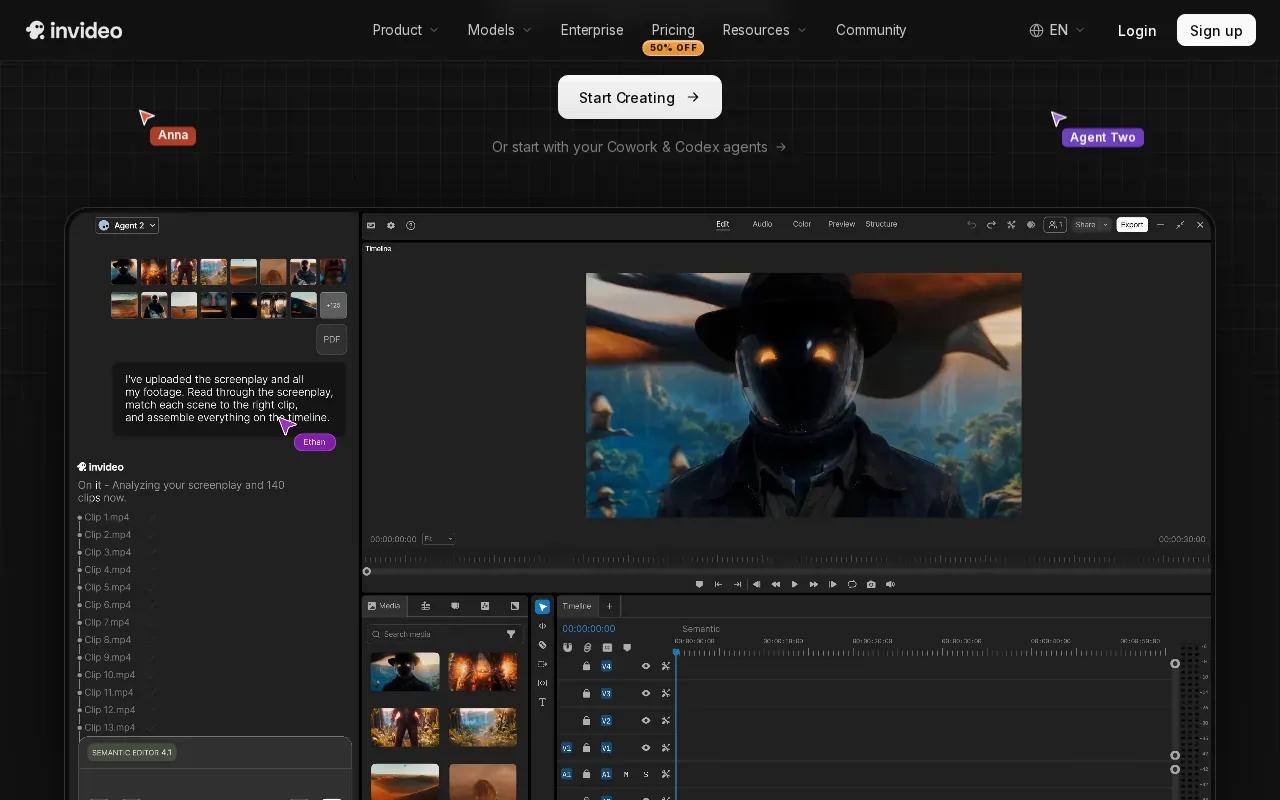
Task: Hide track V2 with the eye icon
Action: coord(646,720)
